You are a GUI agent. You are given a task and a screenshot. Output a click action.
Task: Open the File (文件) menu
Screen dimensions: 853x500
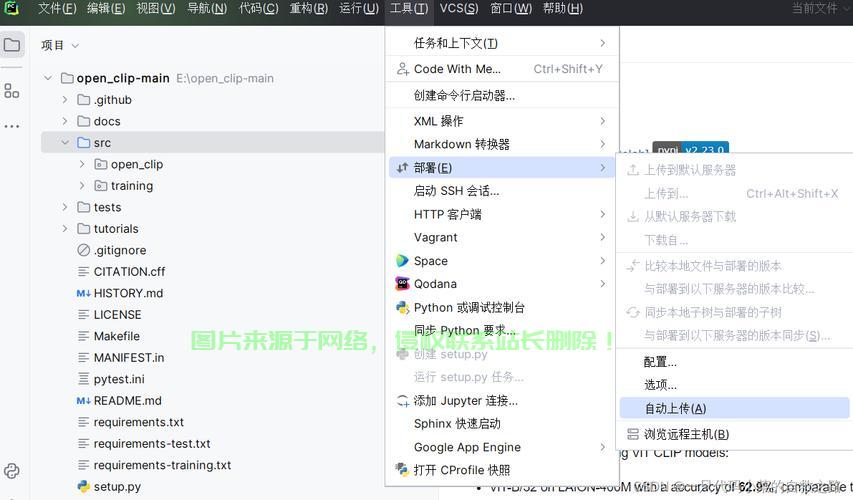tap(57, 9)
